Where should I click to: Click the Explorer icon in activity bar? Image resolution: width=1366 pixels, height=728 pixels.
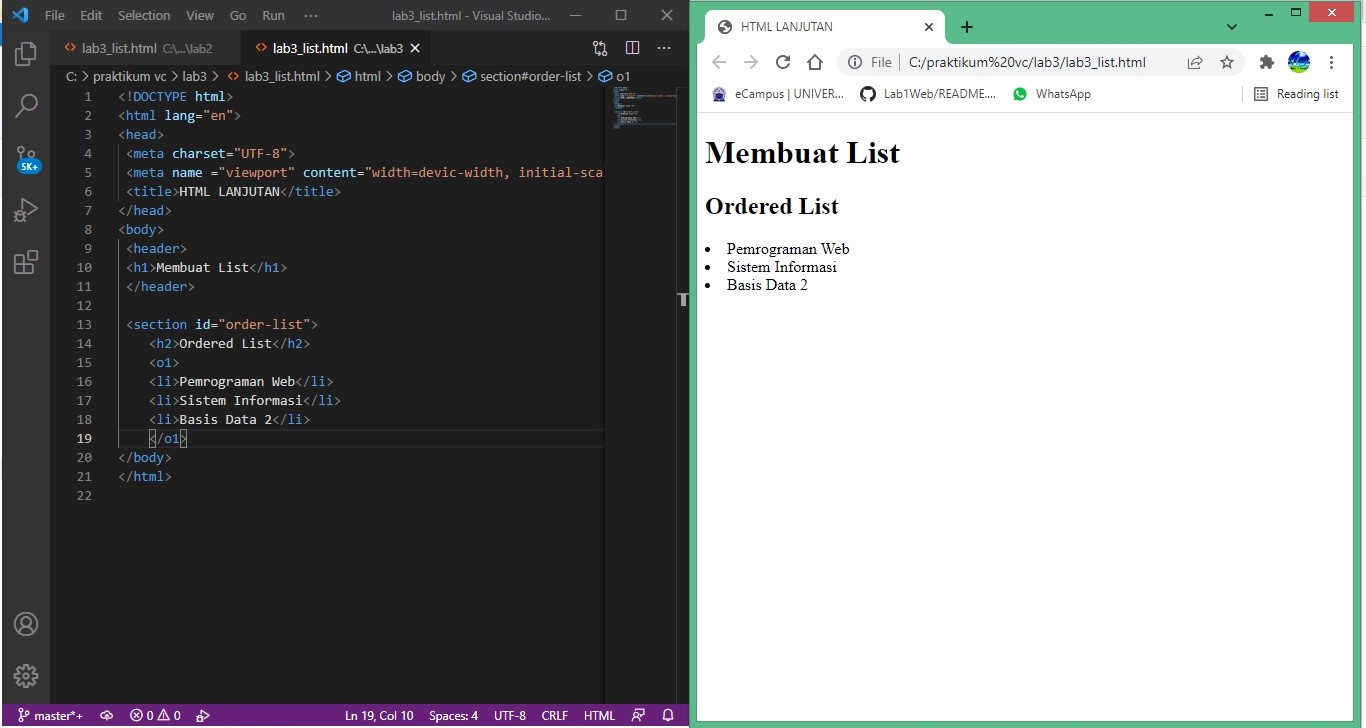pyautogui.click(x=26, y=54)
